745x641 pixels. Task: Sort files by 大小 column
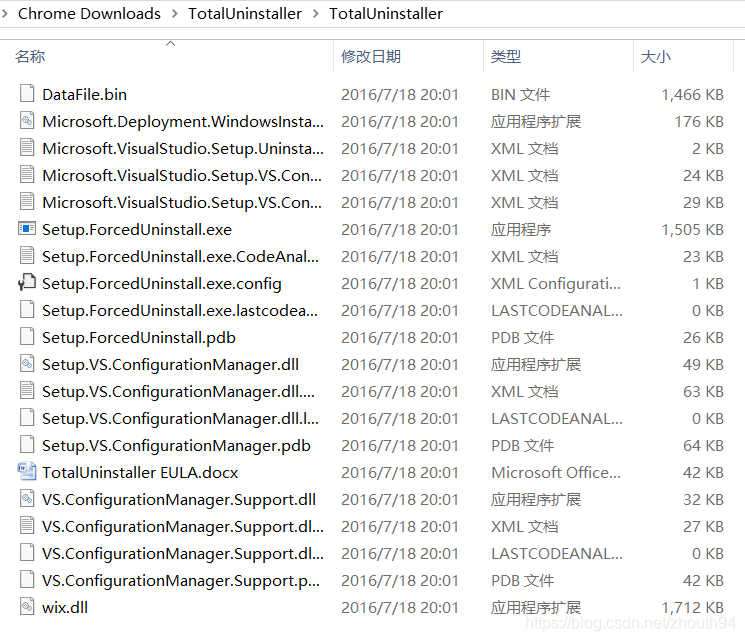point(655,57)
